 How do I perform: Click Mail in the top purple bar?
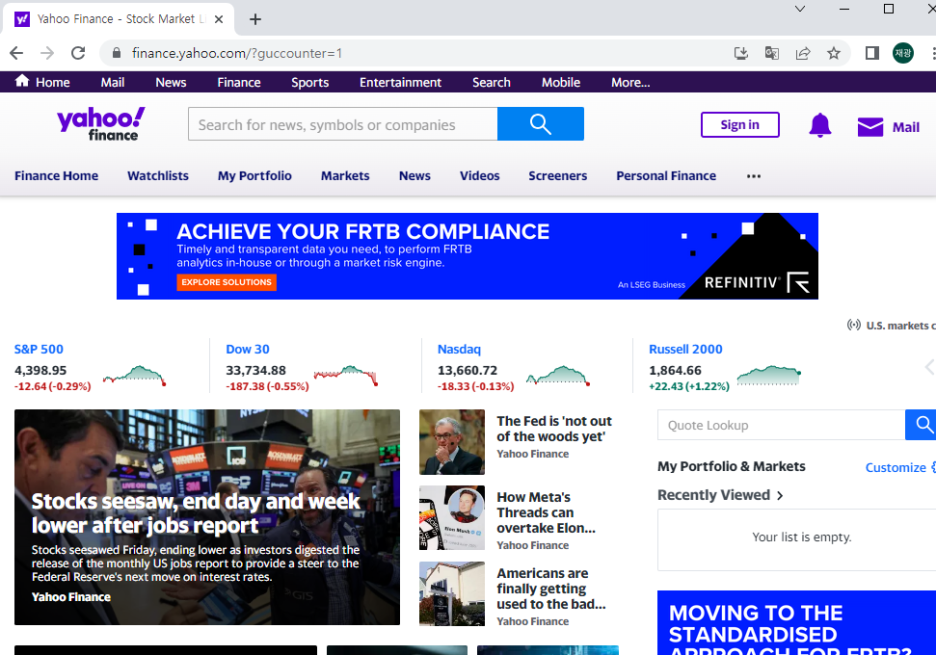(112, 82)
